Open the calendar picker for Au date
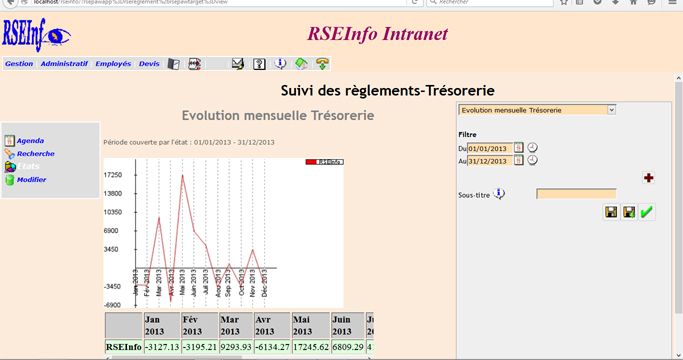Viewport: 683px width, 360px height. pyautogui.click(x=518, y=160)
